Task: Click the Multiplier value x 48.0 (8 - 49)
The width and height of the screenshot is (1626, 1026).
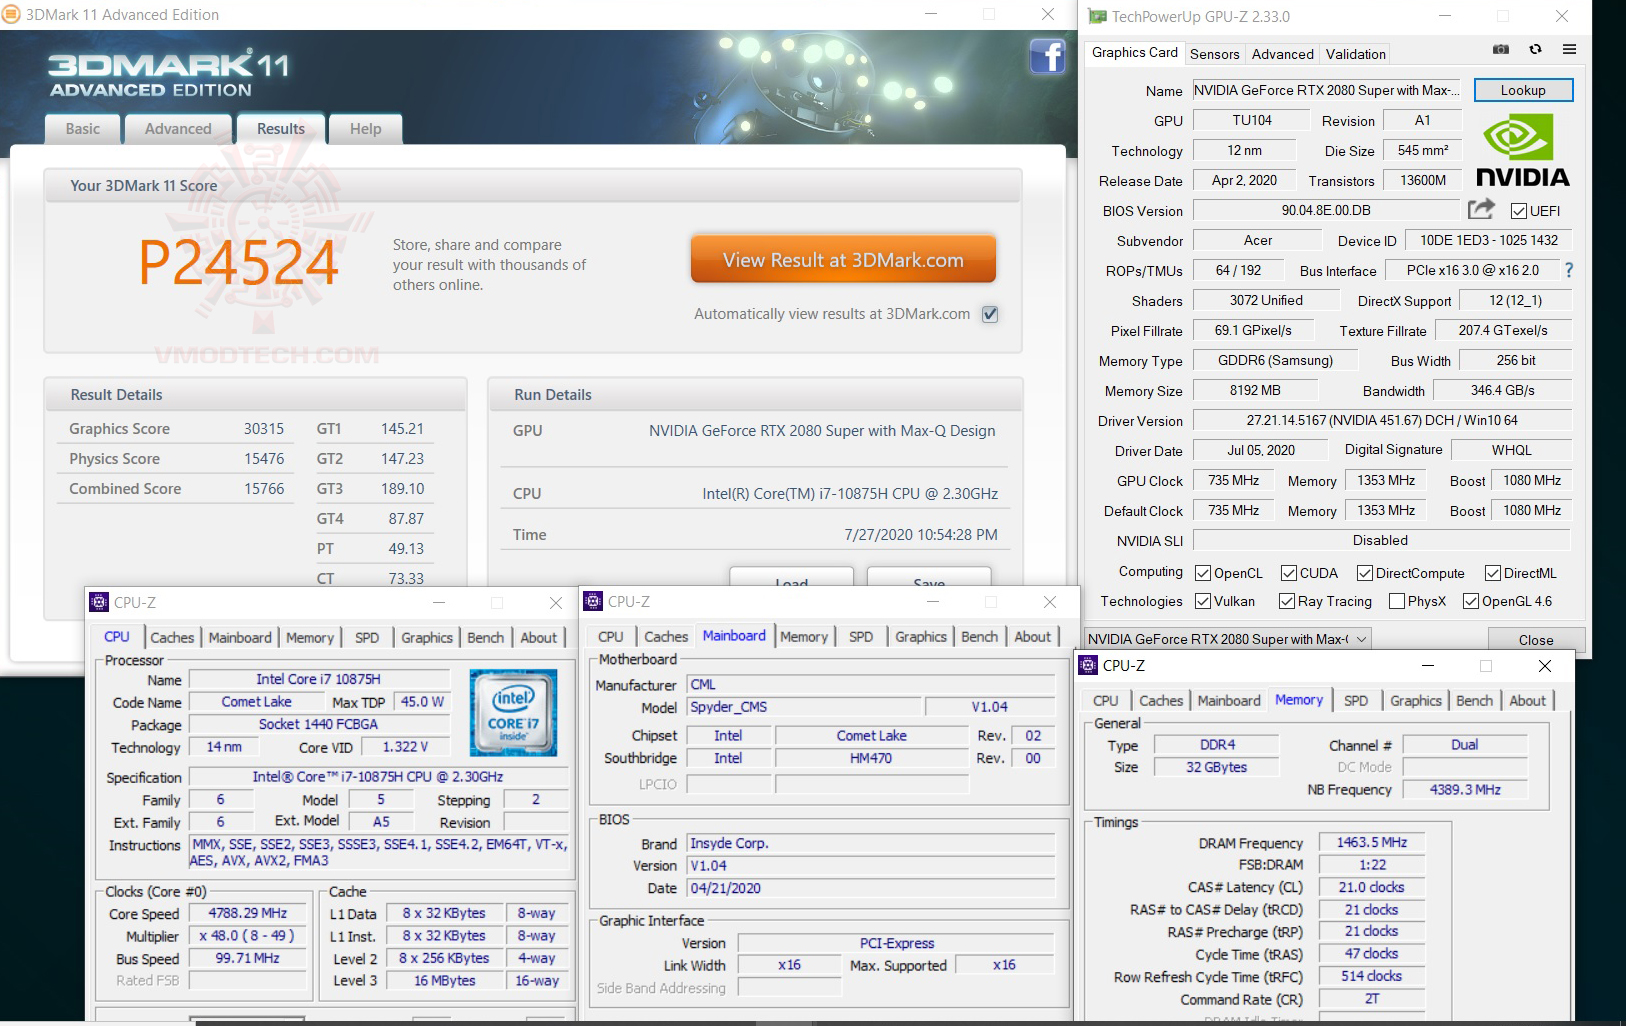Action: pyautogui.click(x=247, y=936)
